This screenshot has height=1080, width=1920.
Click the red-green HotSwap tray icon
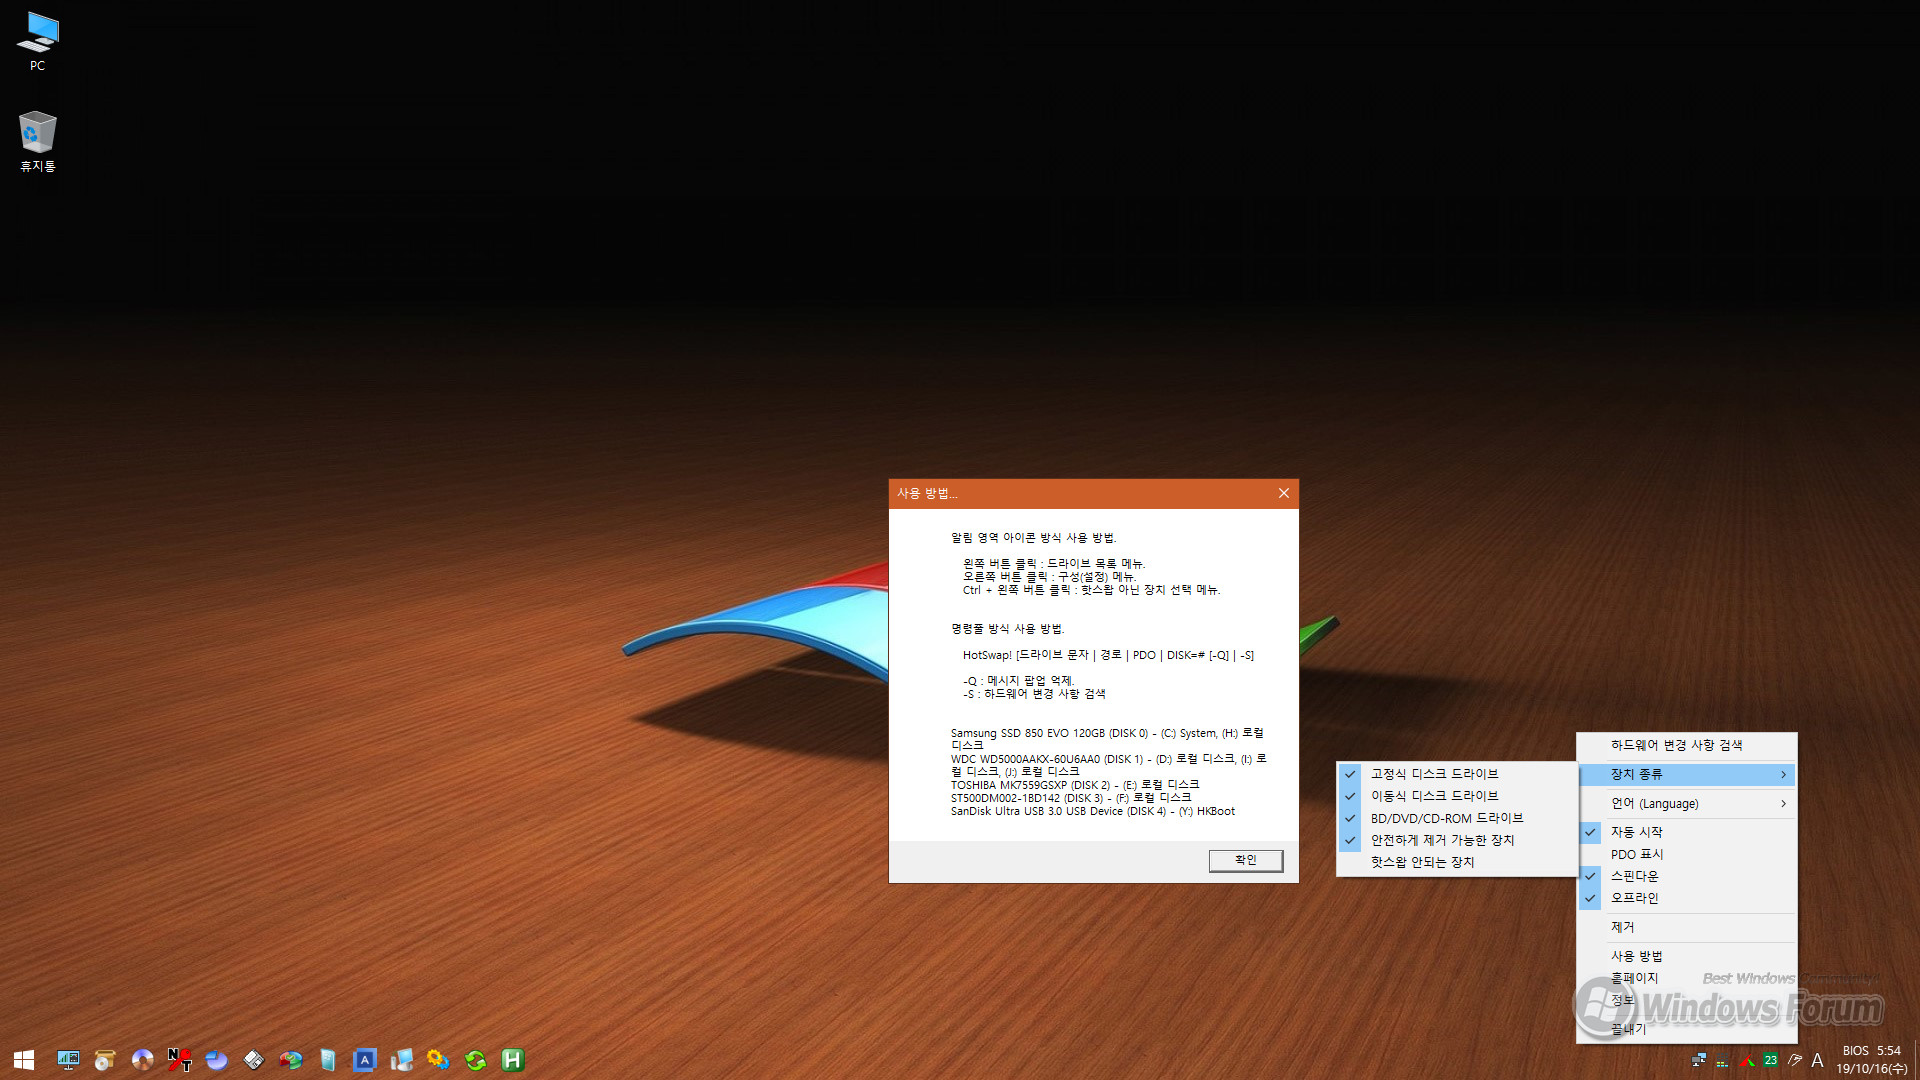point(1746,1060)
